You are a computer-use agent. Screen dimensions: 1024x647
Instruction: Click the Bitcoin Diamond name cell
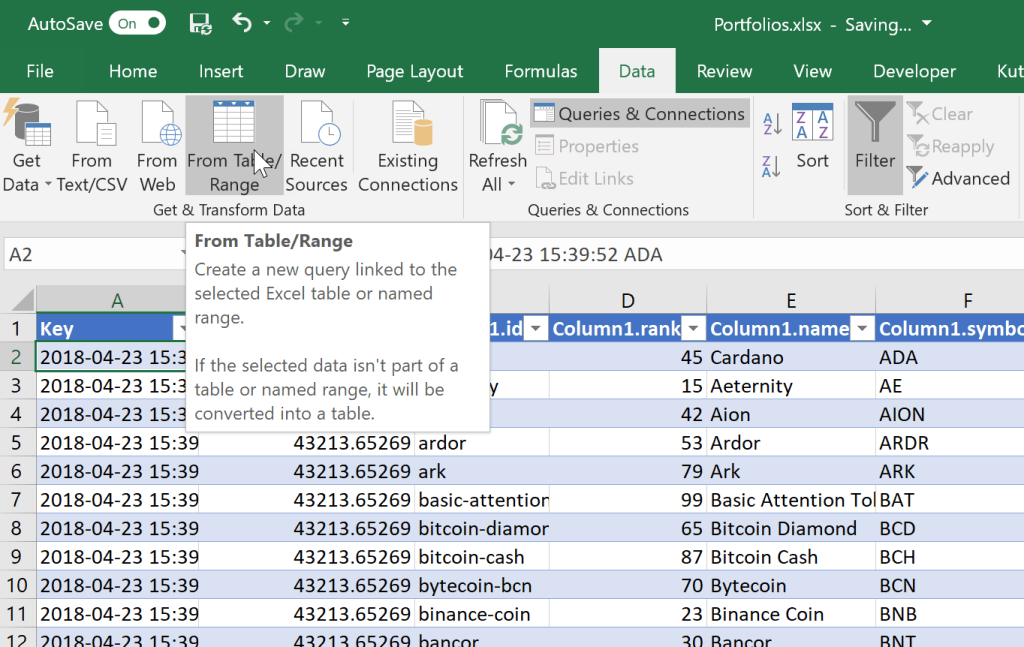791,528
